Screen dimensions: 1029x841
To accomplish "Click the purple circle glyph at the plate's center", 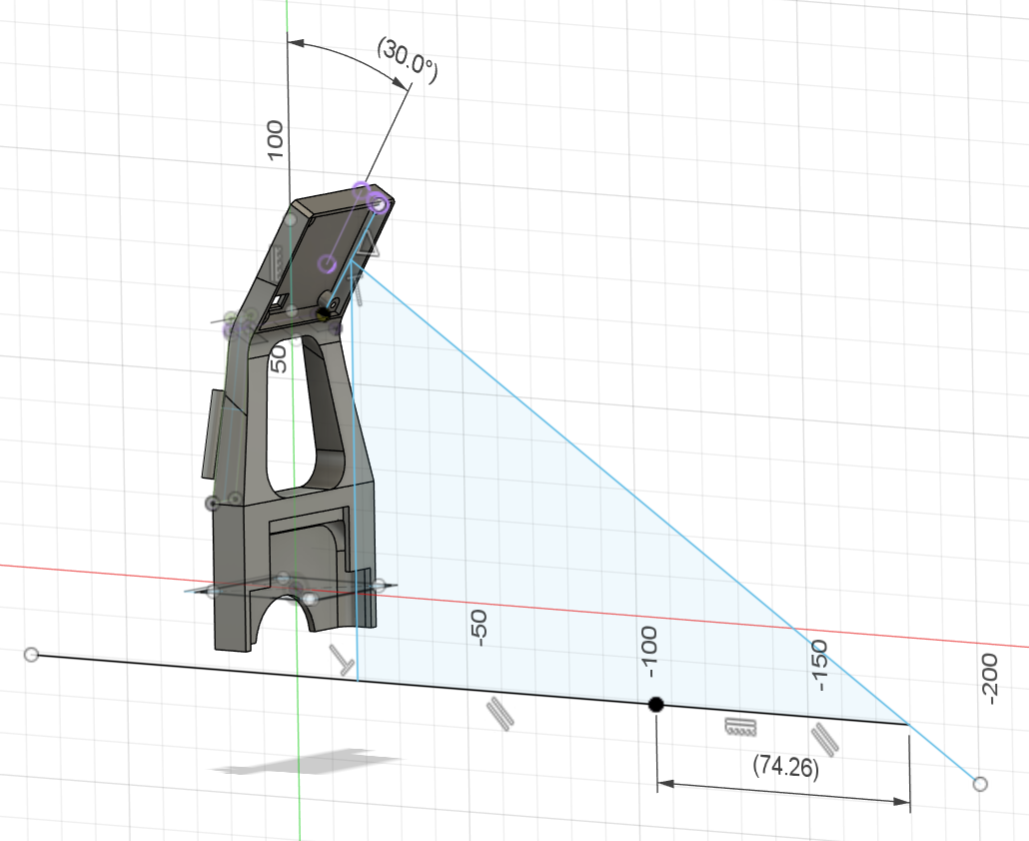I will 325,263.
